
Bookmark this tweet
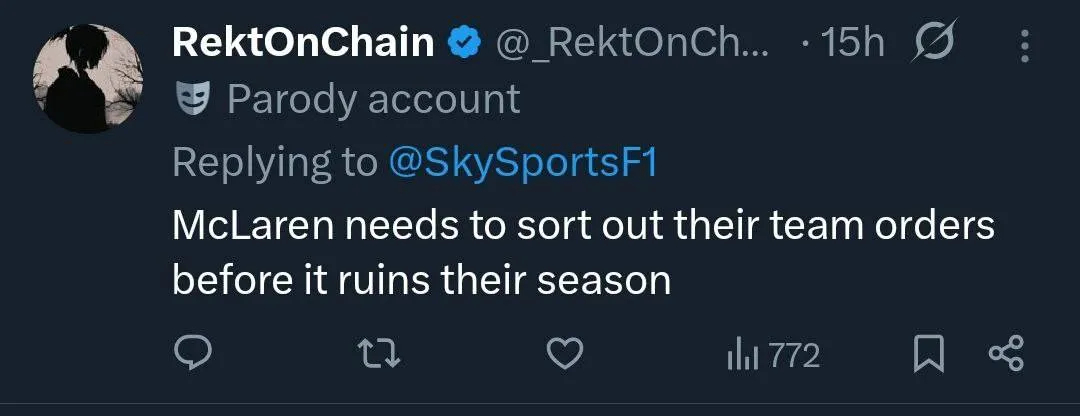point(930,354)
